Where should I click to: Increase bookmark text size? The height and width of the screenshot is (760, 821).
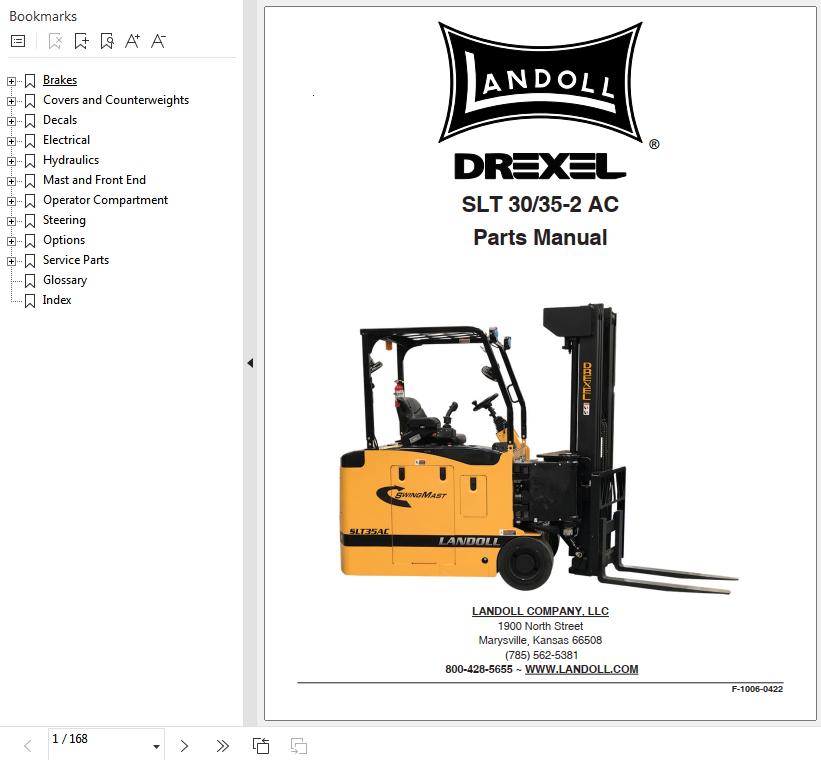[132, 41]
